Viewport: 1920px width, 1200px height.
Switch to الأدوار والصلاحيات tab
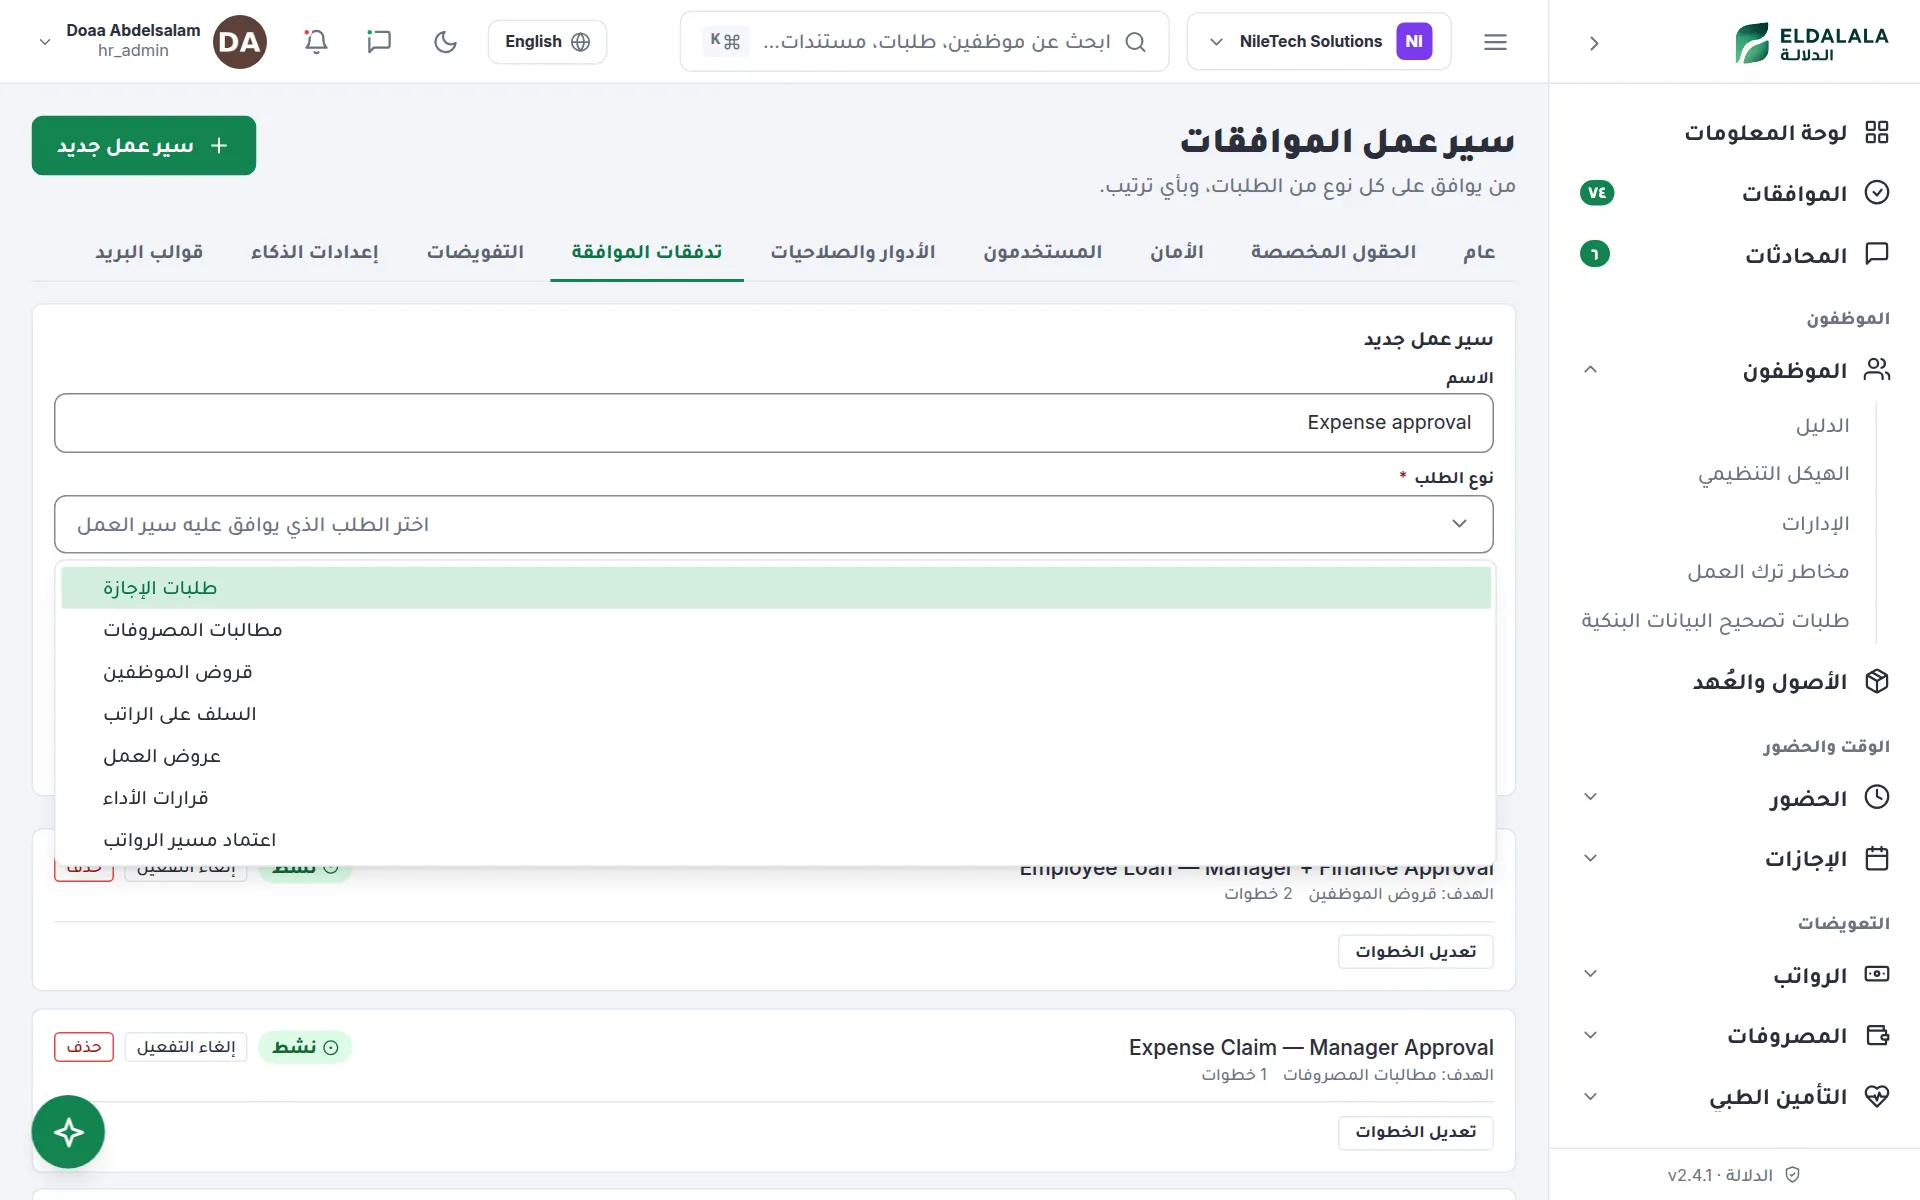point(852,252)
